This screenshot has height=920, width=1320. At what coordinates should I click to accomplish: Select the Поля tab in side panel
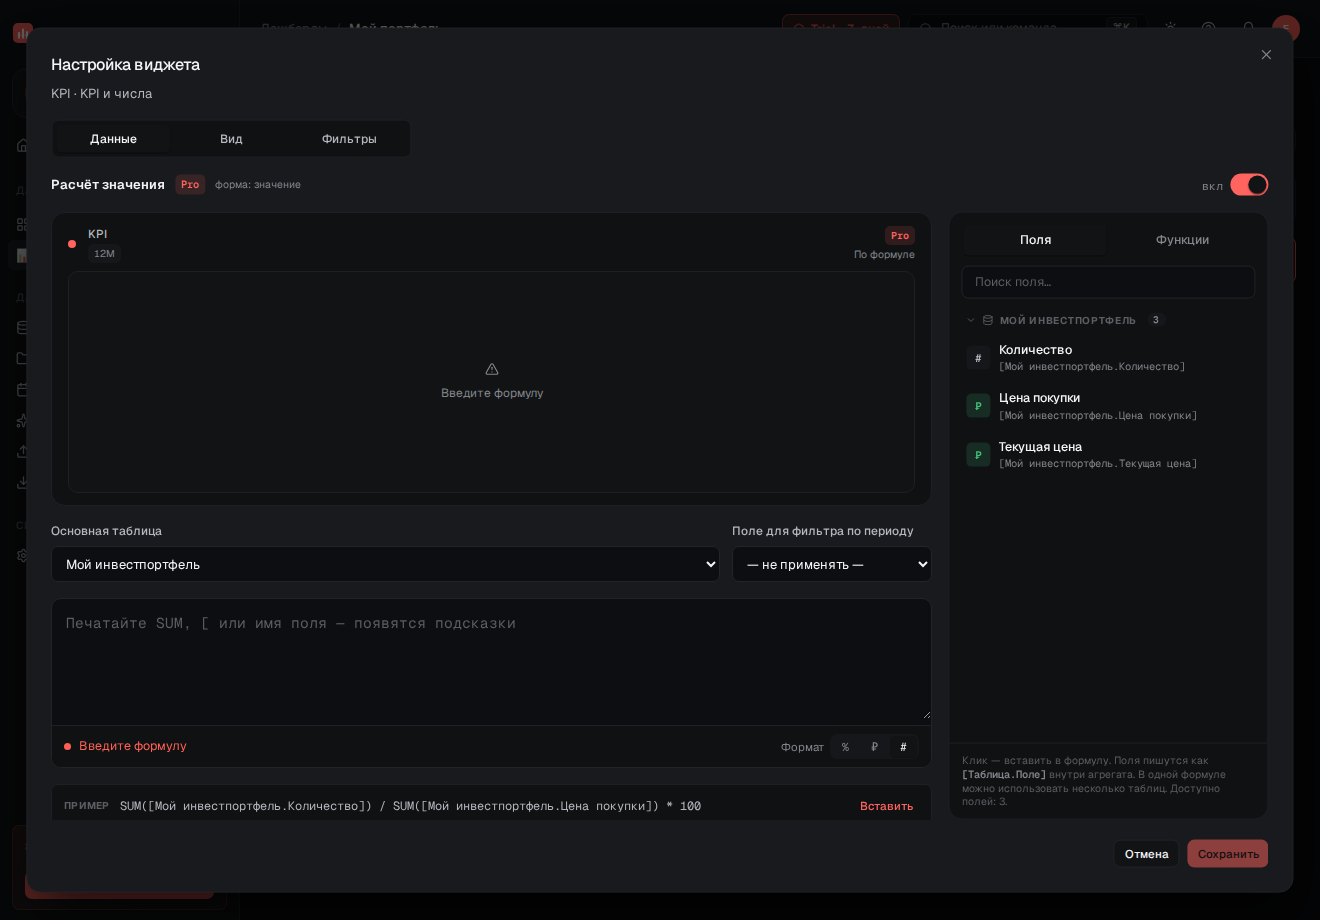(x=1035, y=240)
